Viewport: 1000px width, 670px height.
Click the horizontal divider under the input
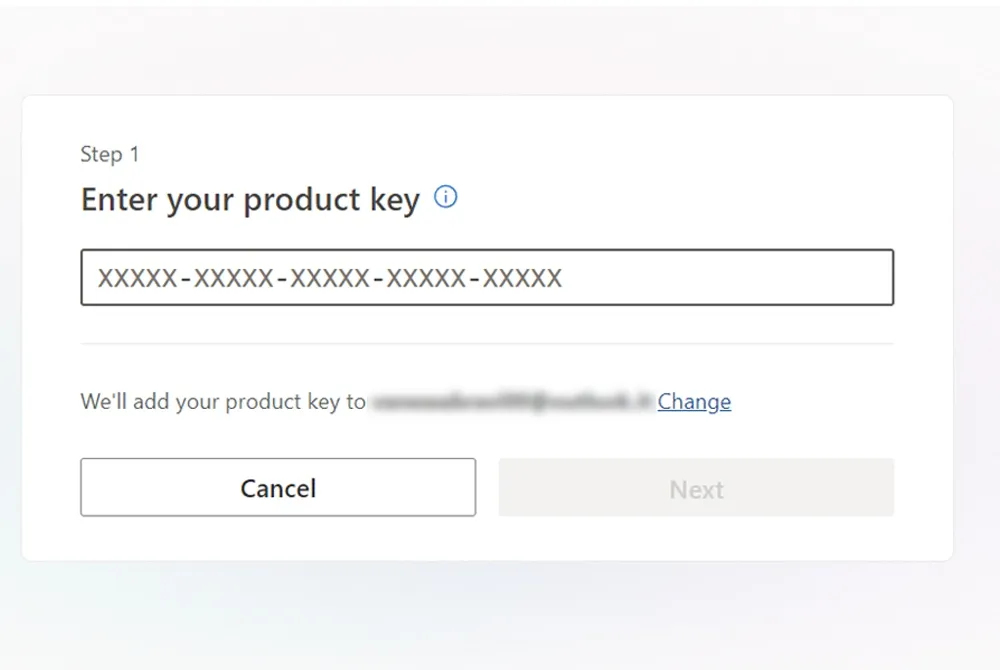tap(487, 343)
